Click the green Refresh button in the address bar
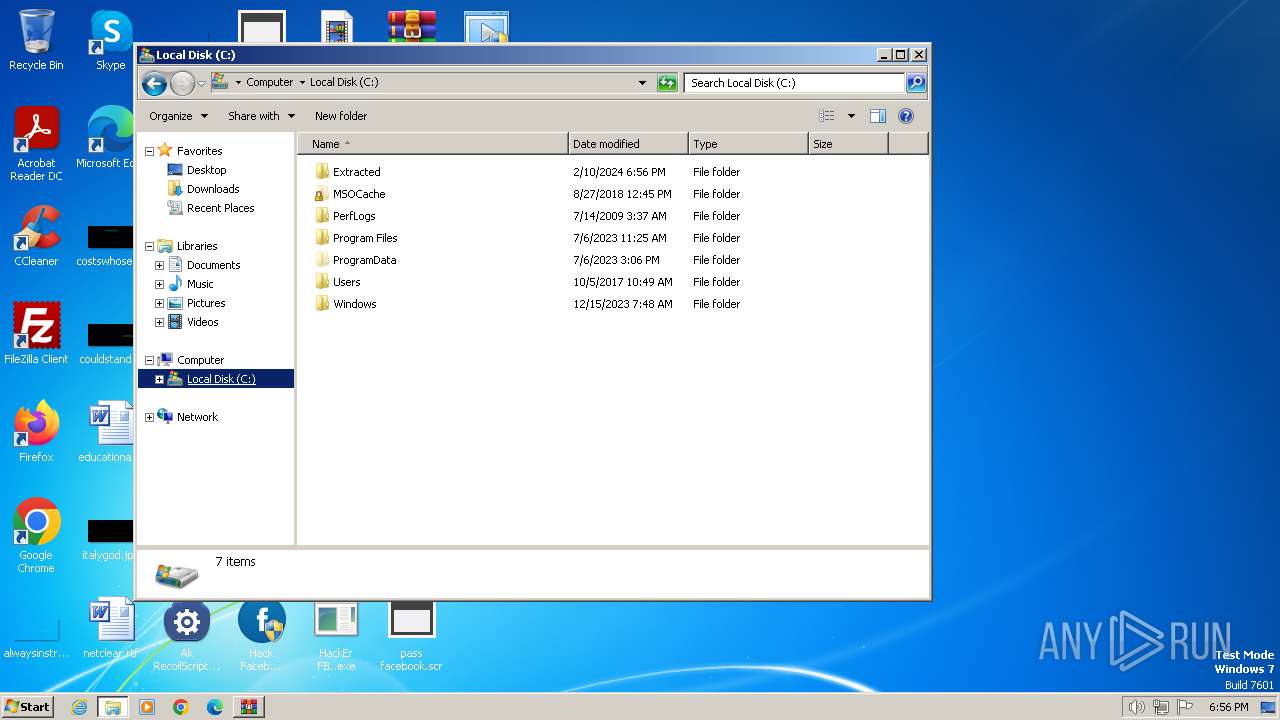The width and height of the screenshot is (1280, 720). pyautogui.click(x=667, y=83)
